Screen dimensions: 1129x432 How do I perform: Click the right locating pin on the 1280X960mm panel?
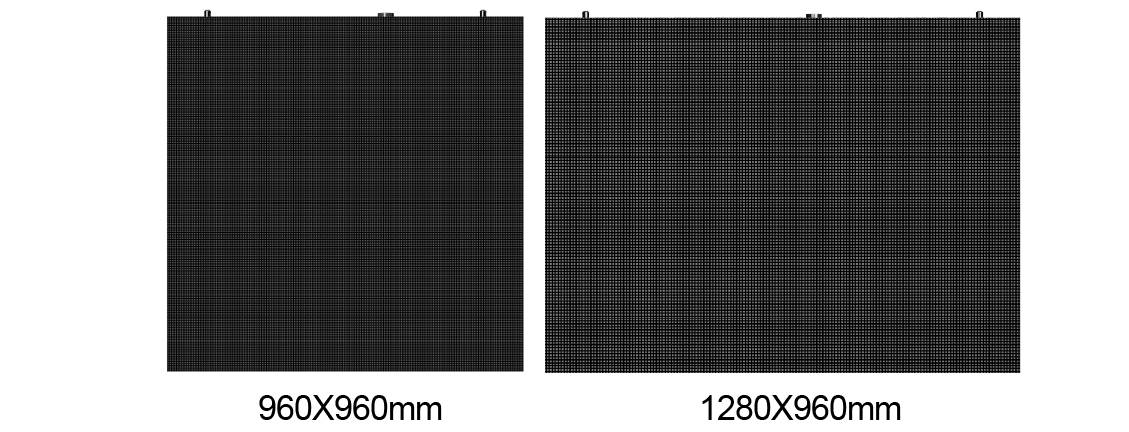[979, 13]
